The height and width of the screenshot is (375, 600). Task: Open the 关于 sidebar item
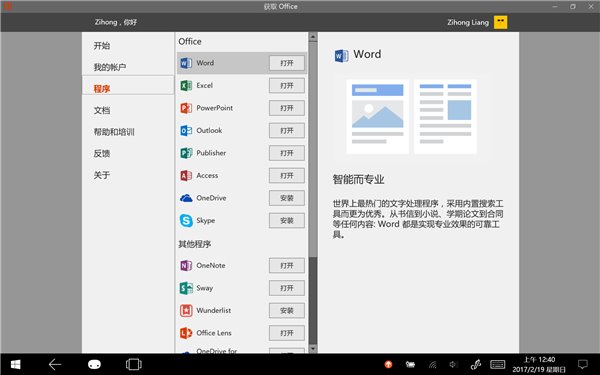(x=128, y=175)
